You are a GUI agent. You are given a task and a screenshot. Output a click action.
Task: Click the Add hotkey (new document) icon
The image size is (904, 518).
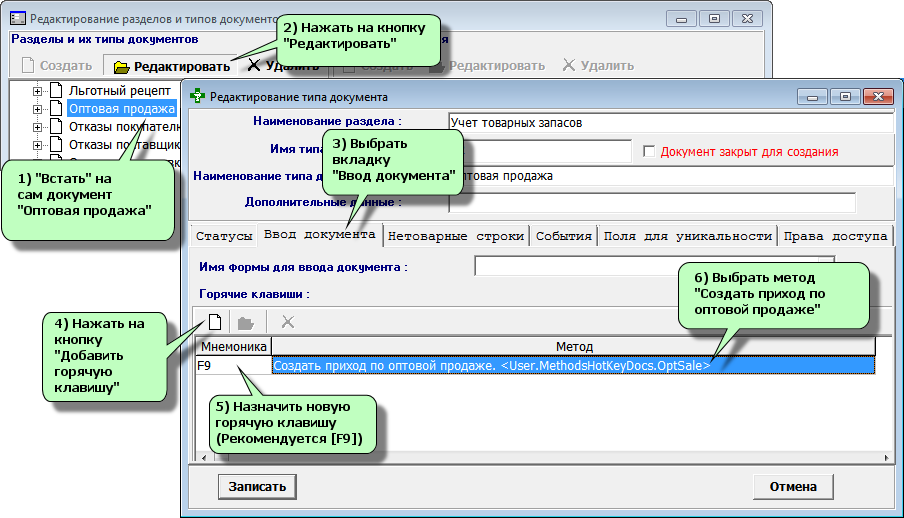pos(214,322)
